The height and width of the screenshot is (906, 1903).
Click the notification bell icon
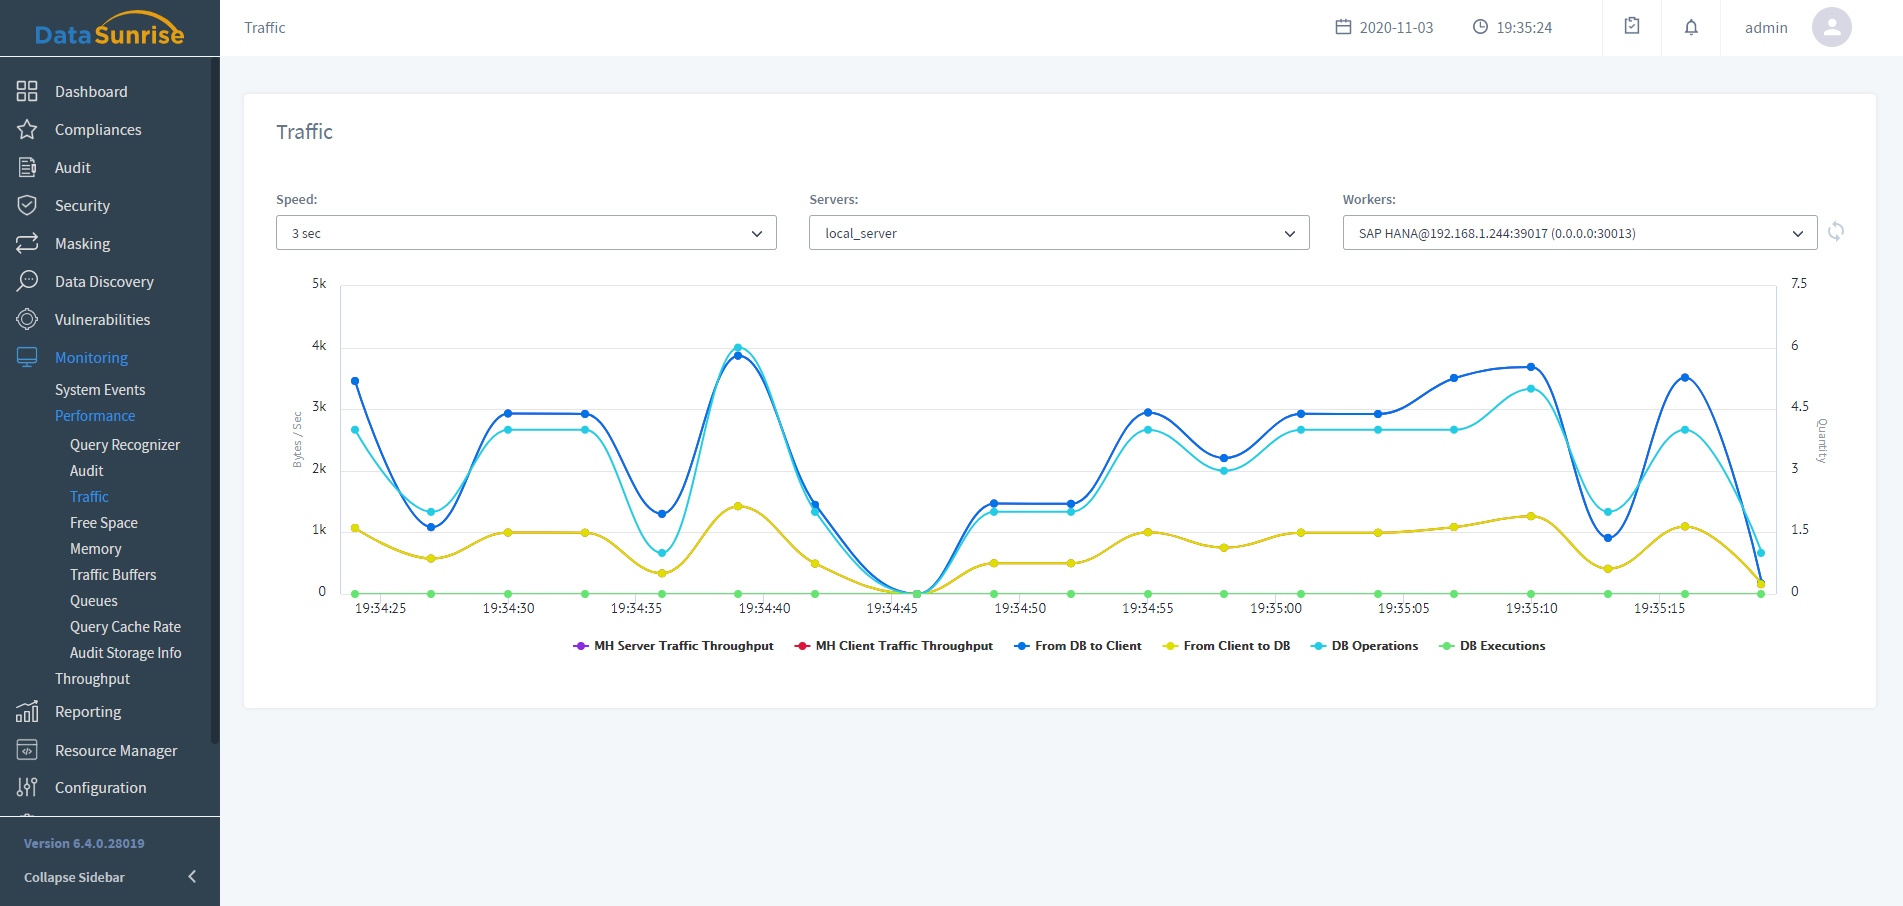coord(1691,27)
